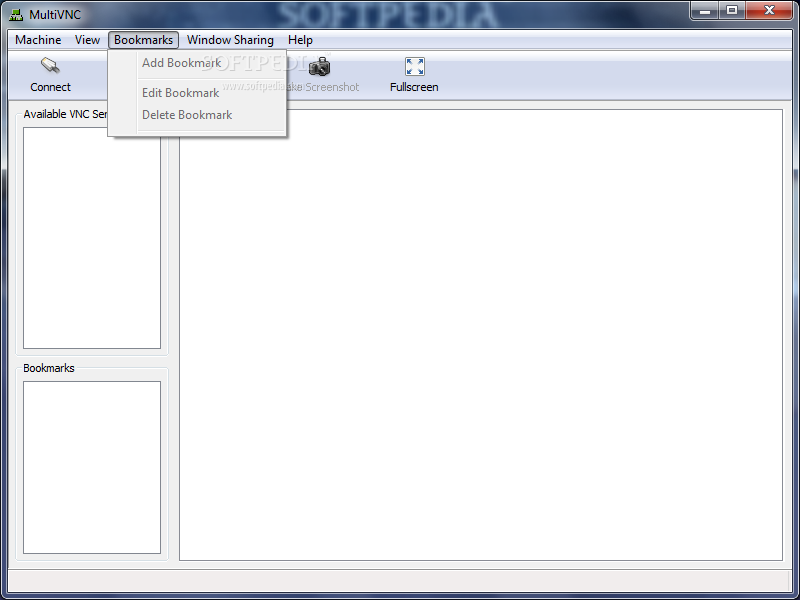The image size is (800, 600).
Task: Click the Fullscreen arrows icon
Action: click(414, 66)
